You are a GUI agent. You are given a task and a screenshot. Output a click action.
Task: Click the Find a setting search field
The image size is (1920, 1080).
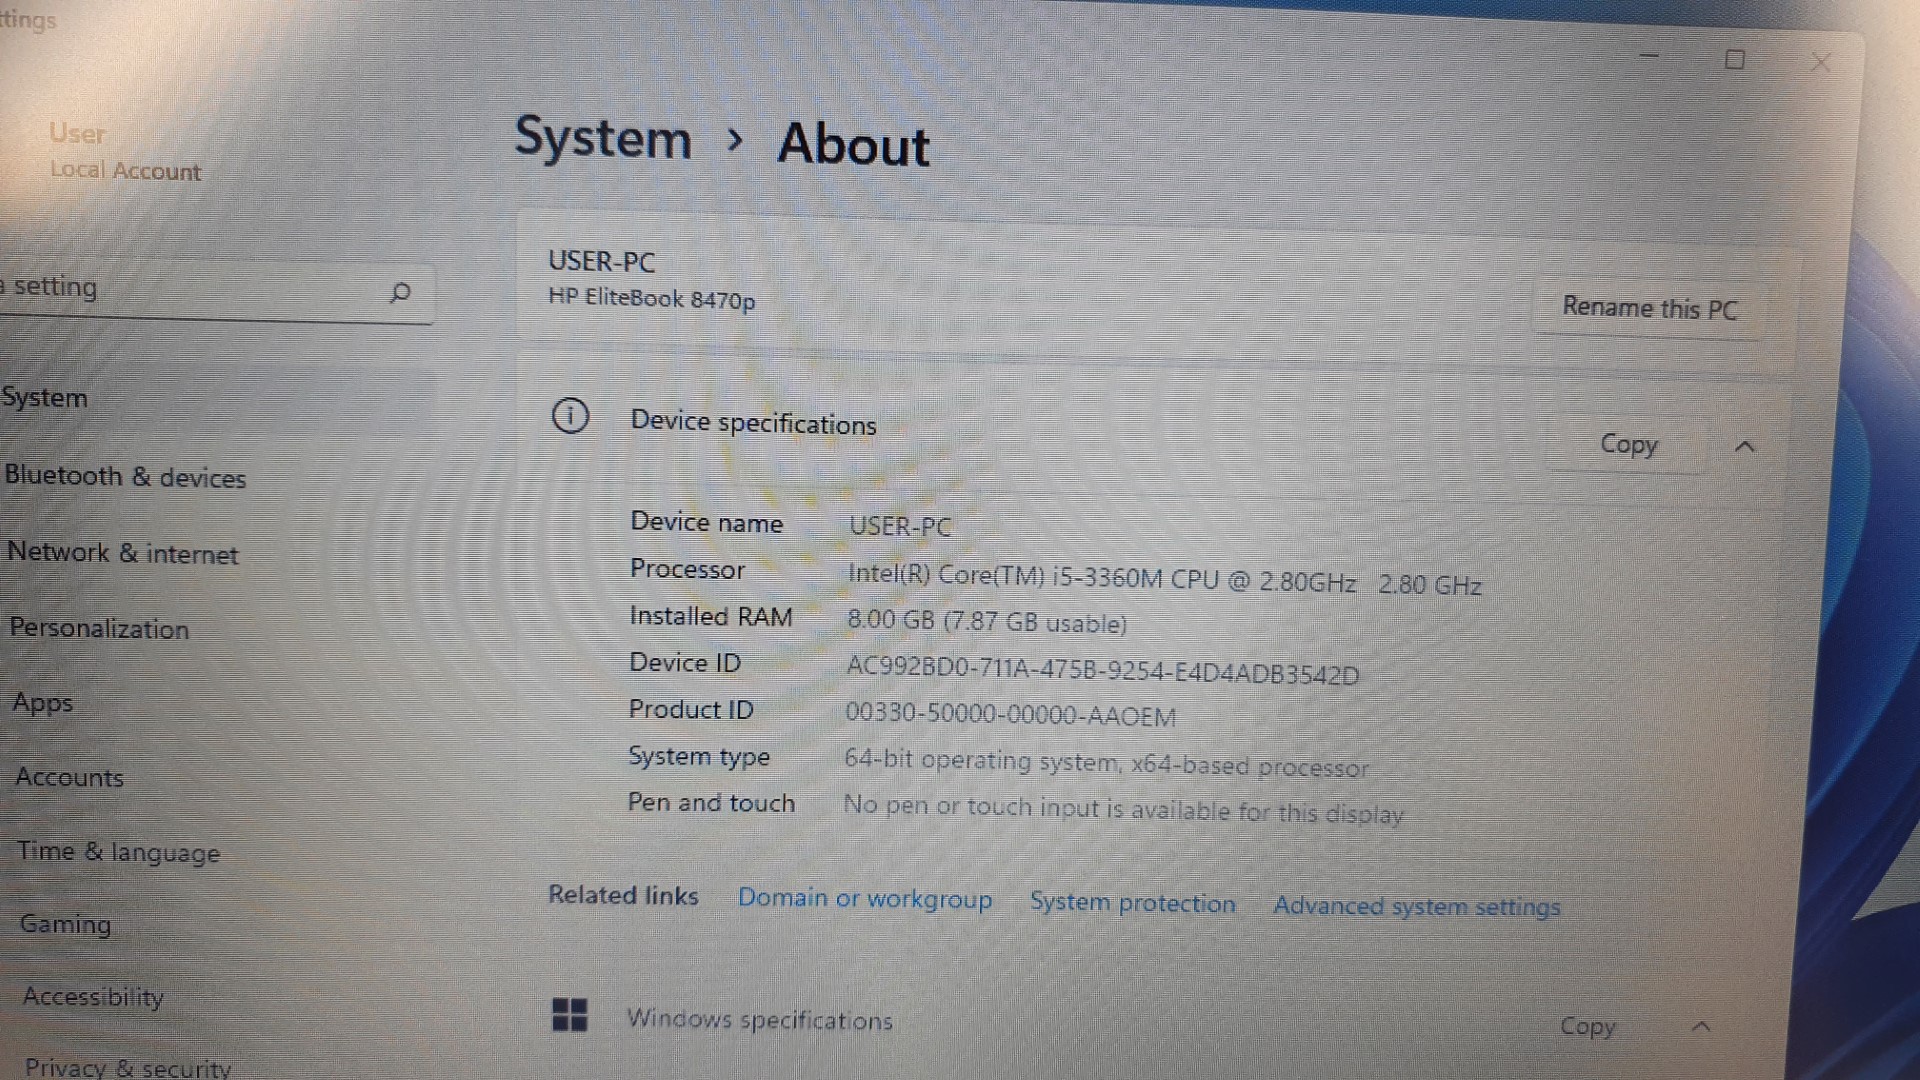click(x=216, y=291)
